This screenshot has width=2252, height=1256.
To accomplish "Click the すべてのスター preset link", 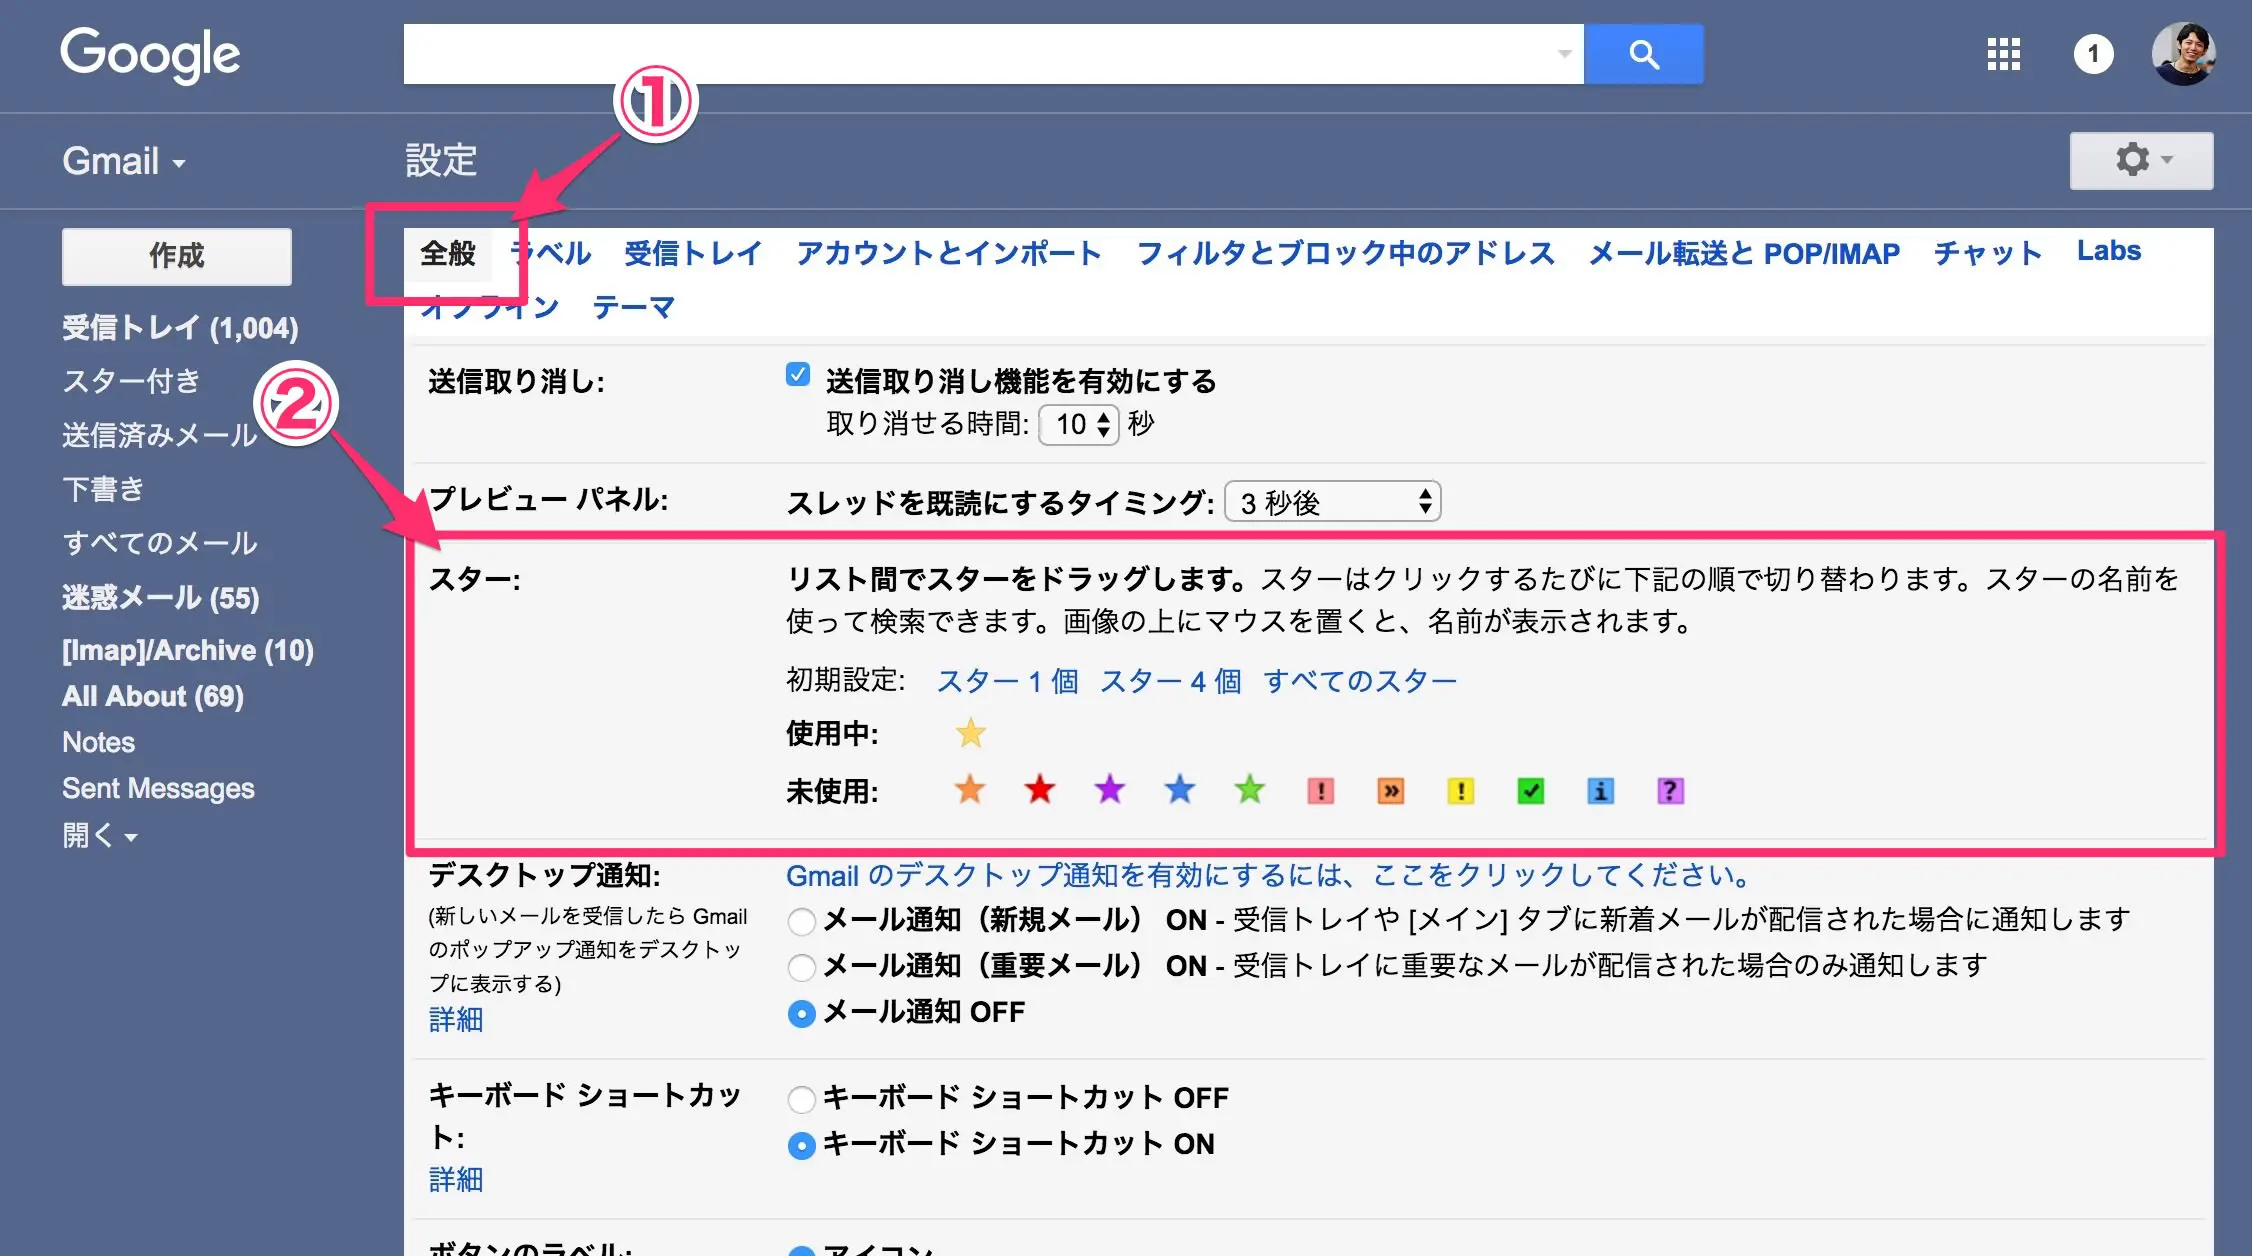I will (x=1360, y=681).
